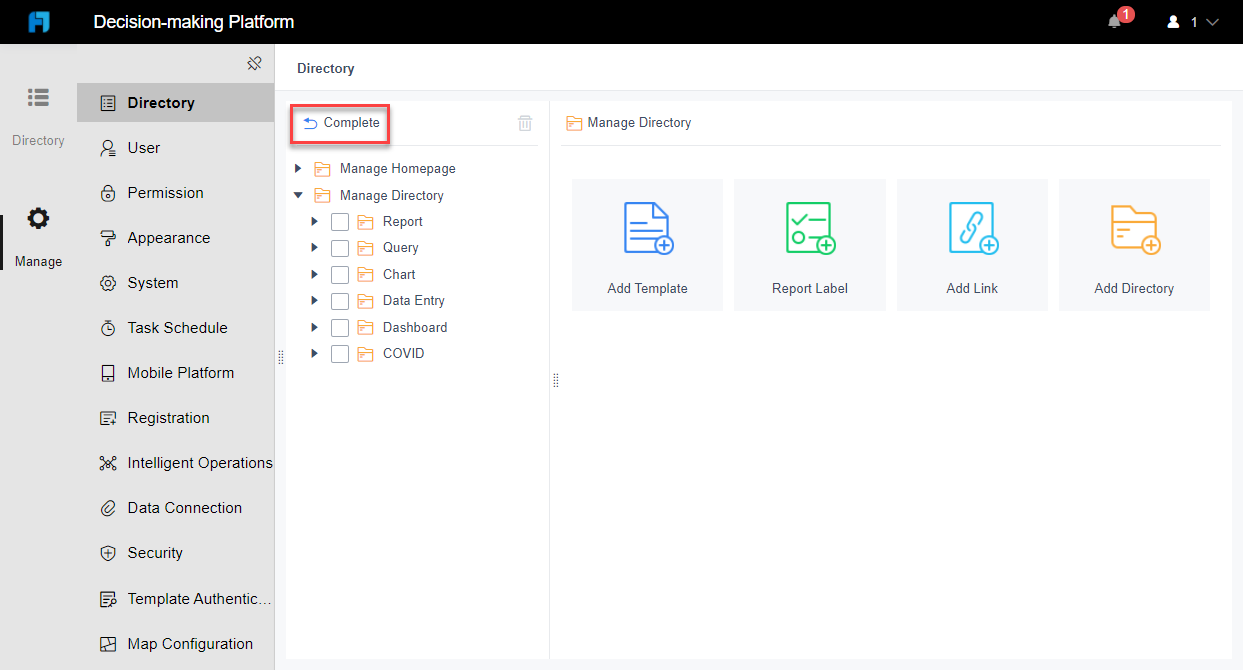Check the Query folder checkbox
Image resolution: width=1243 pixels, height=670 pixels.
340,248
